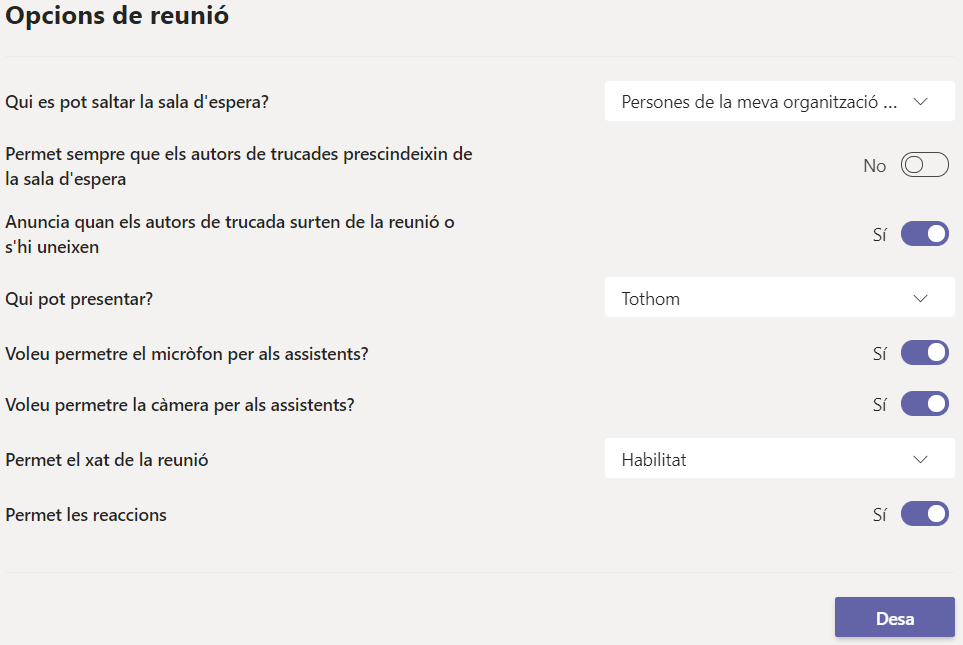Click the 'Opcions de reunió' heading

(118, 17)
